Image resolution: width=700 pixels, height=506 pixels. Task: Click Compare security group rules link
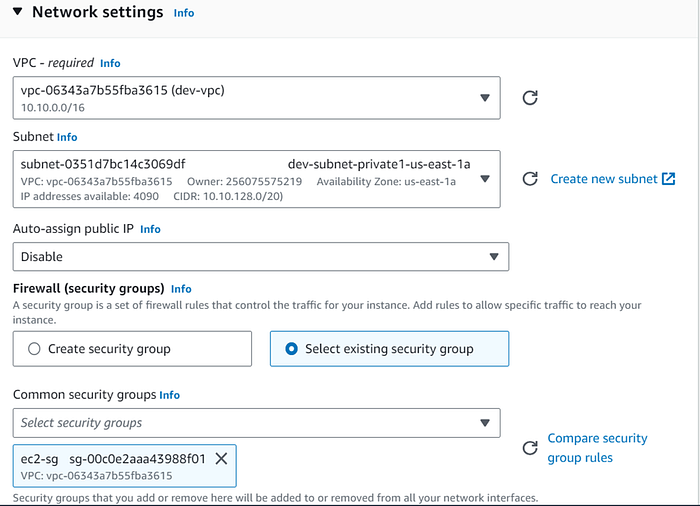597,448
